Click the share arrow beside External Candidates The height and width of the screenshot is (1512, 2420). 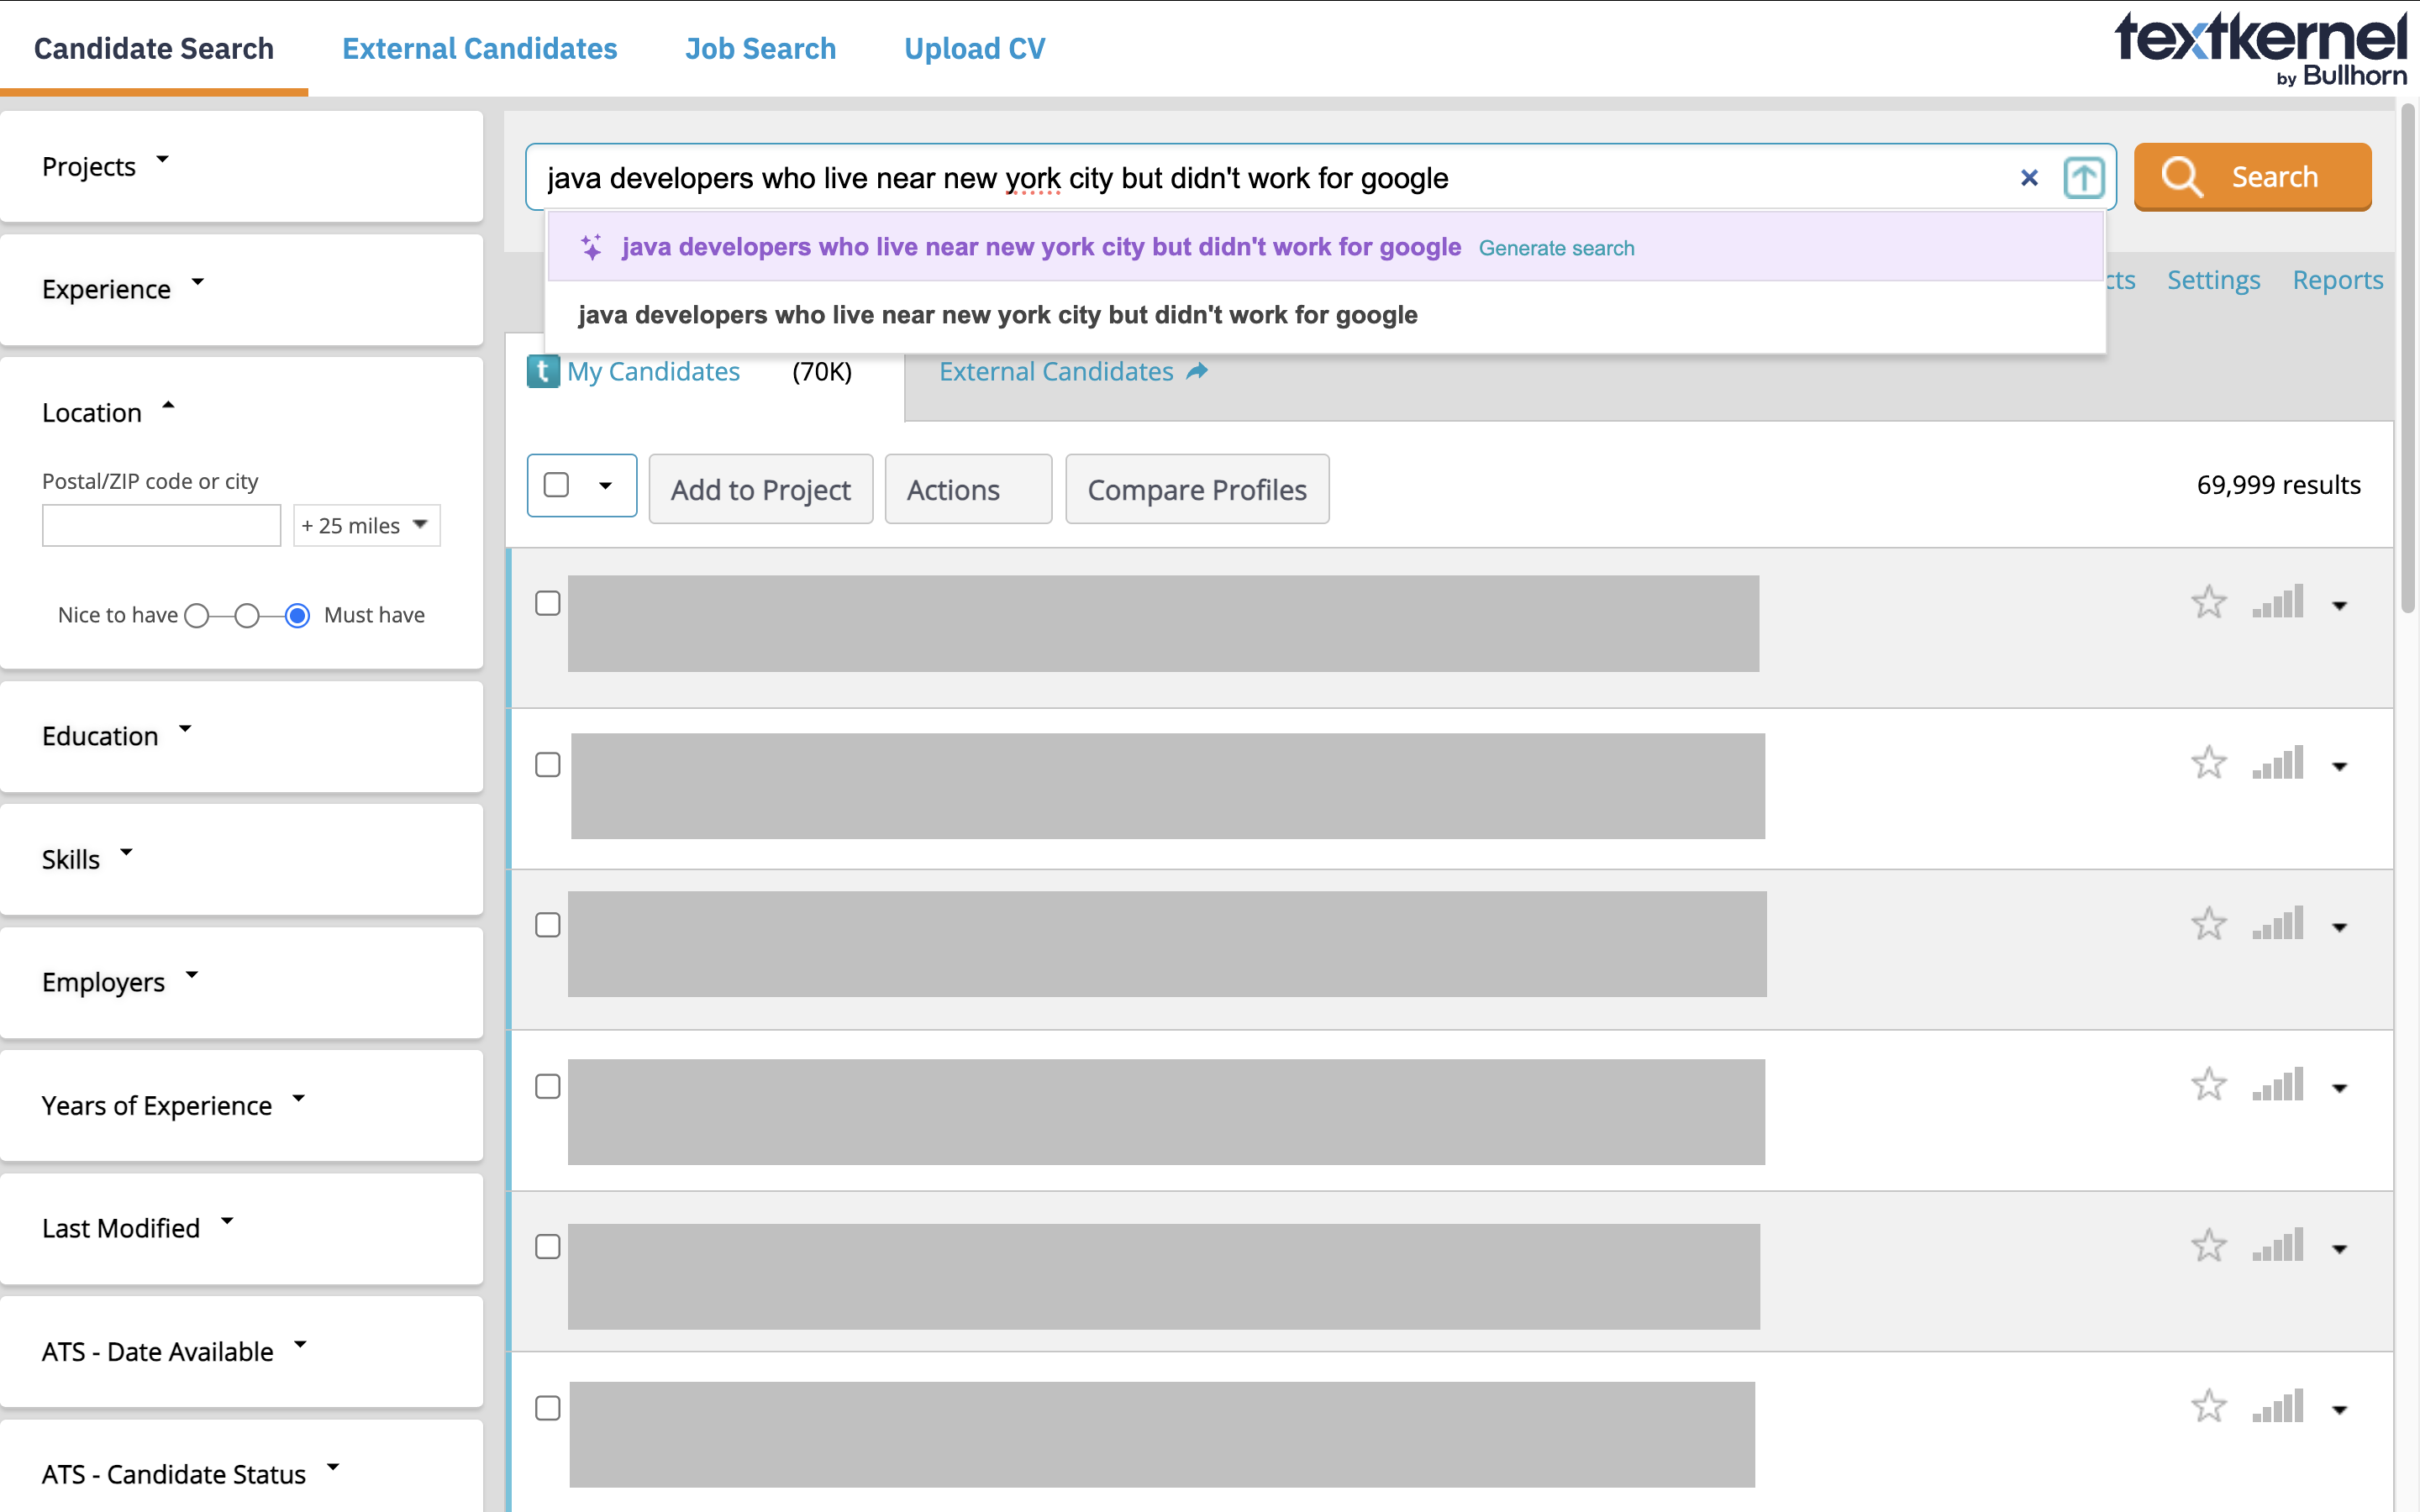click(x=1197, y=371)
